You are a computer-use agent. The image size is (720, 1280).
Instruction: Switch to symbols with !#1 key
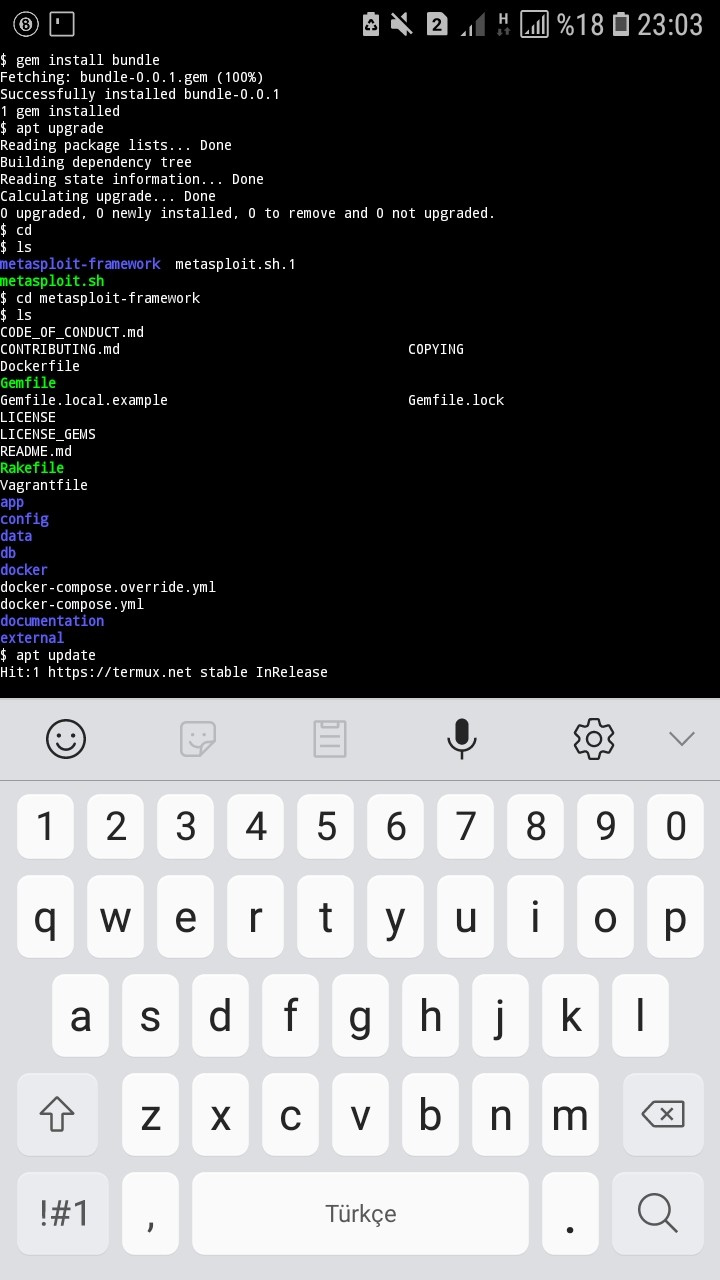click(64, 1213)
